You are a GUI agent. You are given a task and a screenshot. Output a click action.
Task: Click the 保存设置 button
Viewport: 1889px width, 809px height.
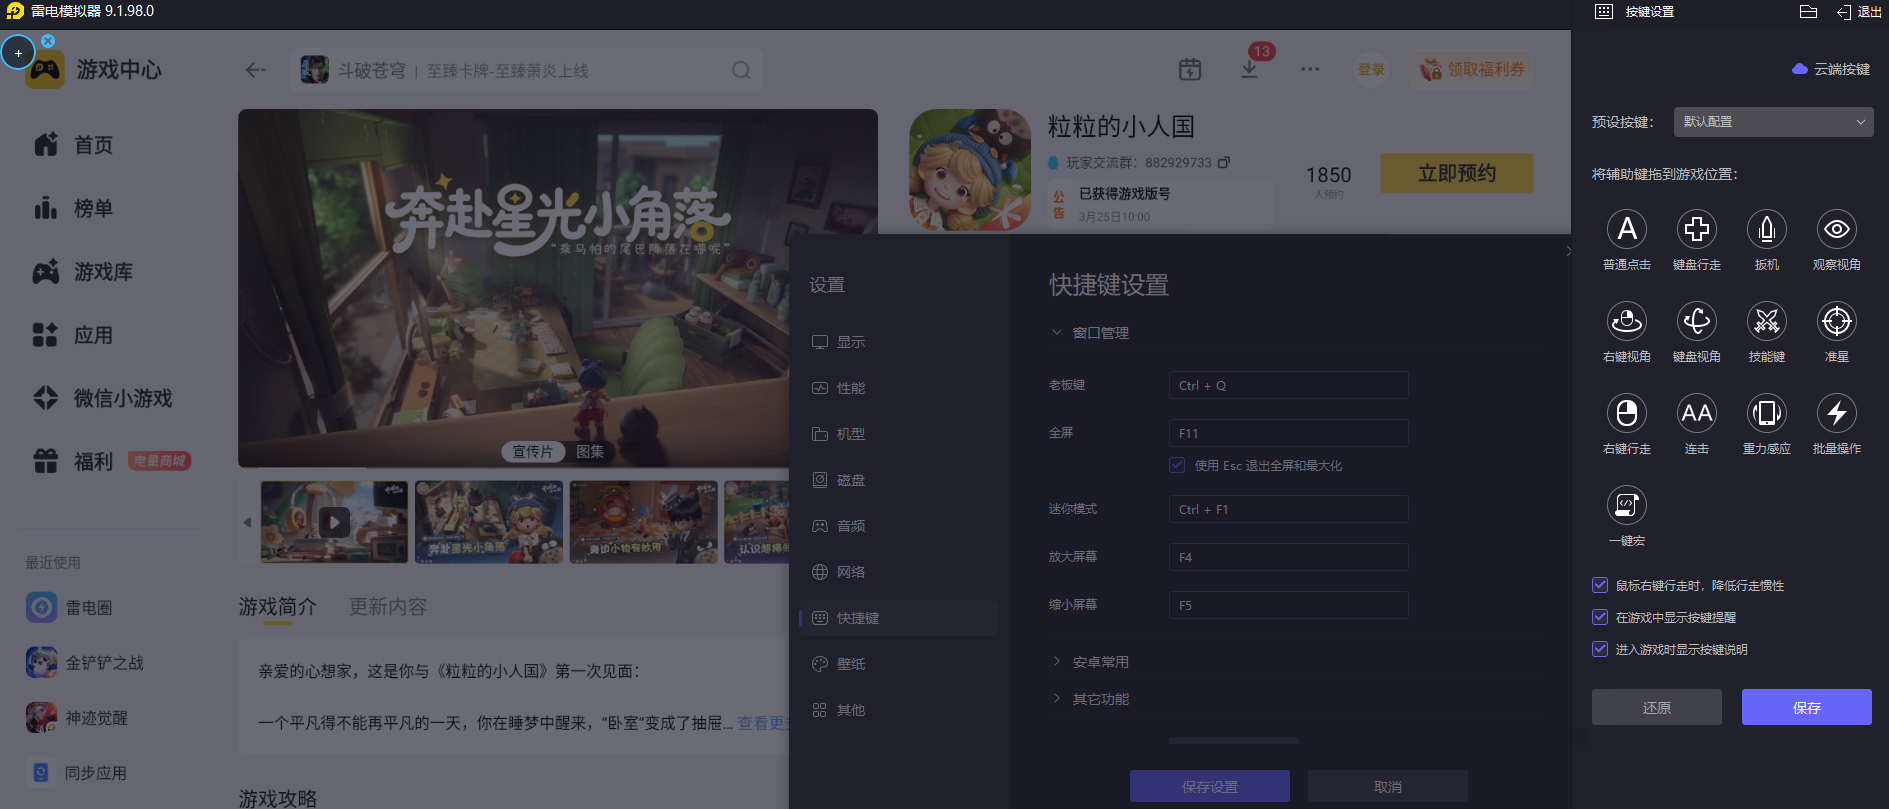coord(1210,786)
